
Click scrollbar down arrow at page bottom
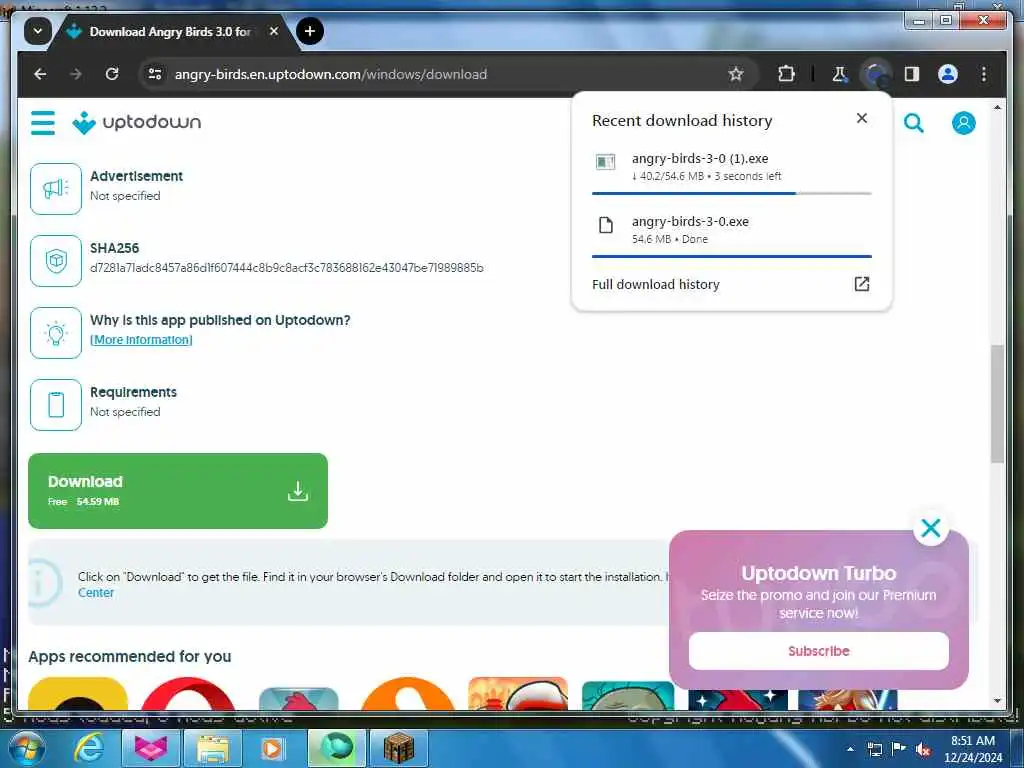997,701
